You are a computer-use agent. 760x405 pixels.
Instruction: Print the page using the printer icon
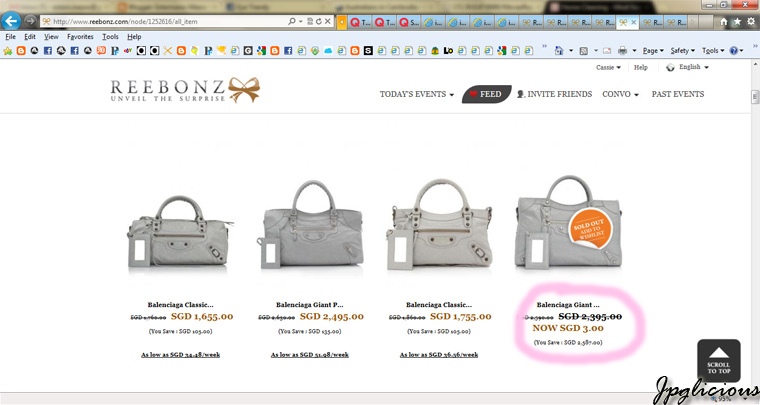tap(622, 51)
